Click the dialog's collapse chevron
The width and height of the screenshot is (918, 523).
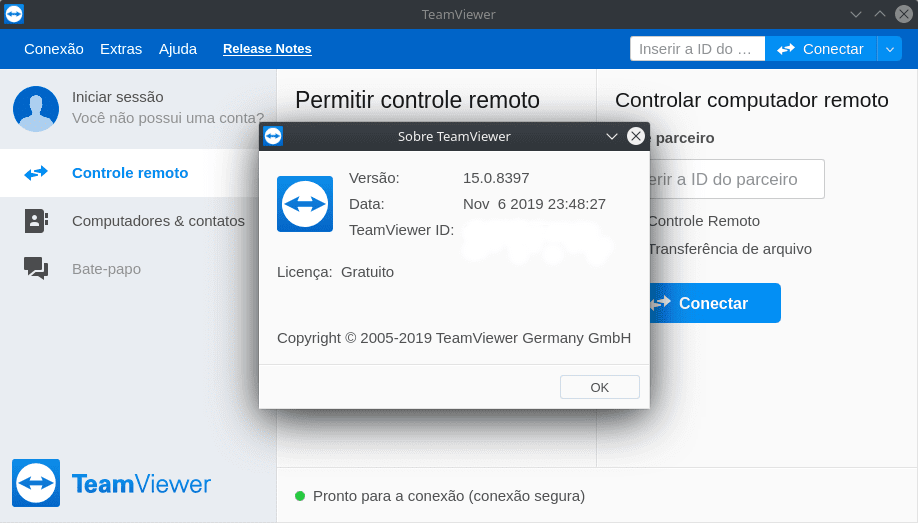point(612,136)
